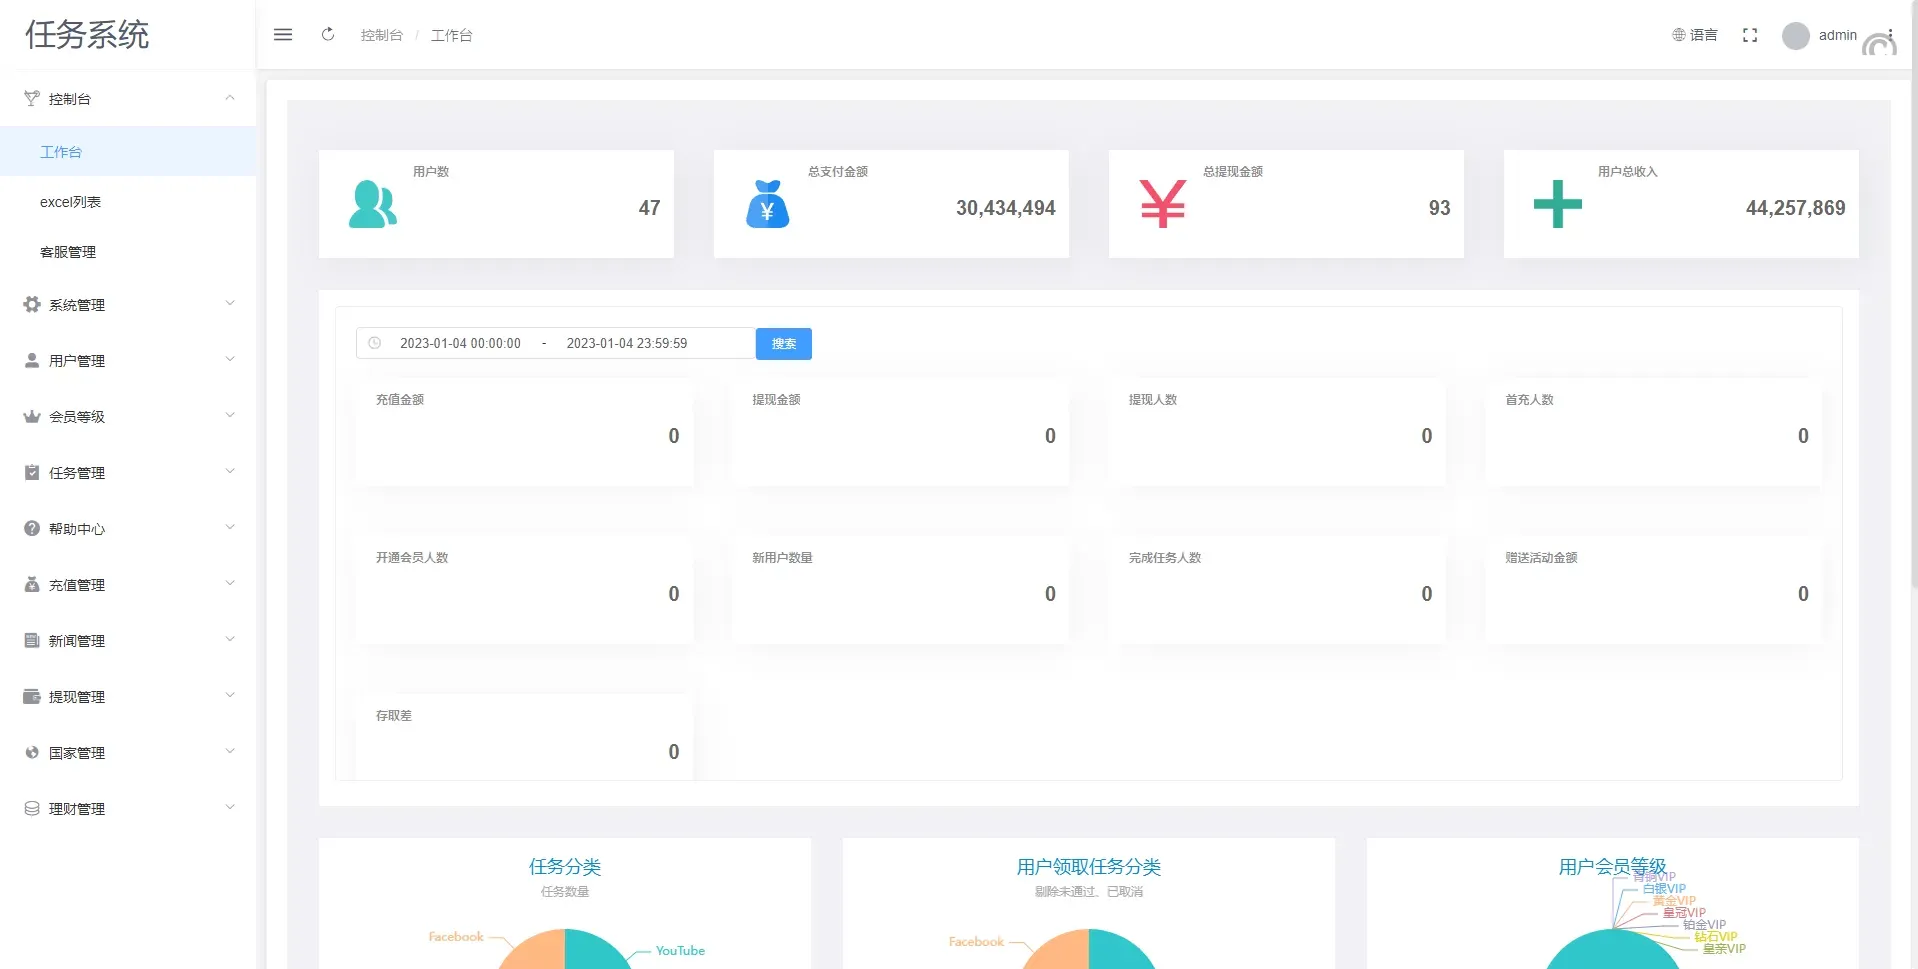Open the 语言 language selector
1918x969 pixels.
point(1695,35)
